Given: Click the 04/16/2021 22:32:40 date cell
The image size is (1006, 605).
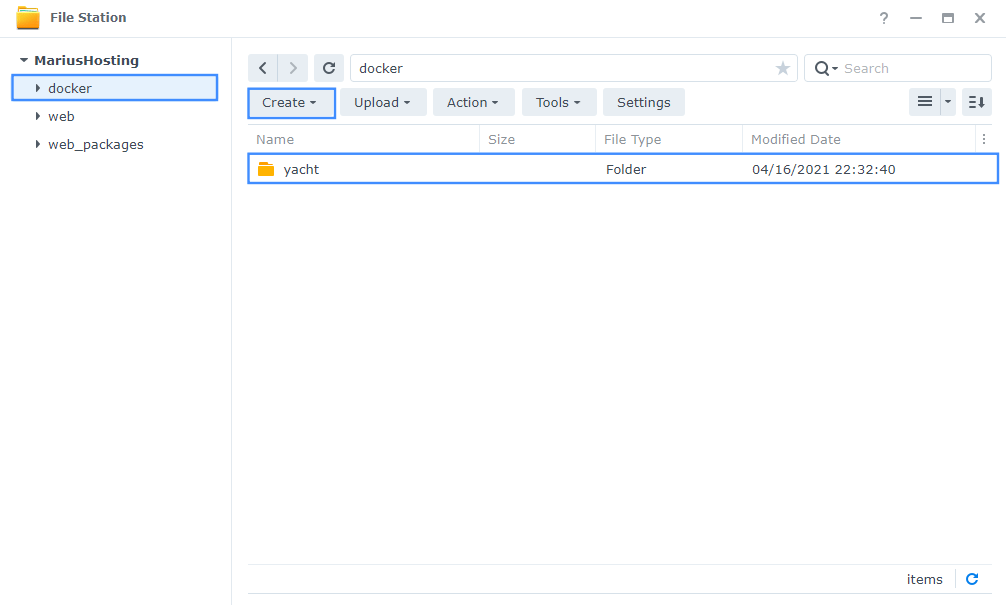Looking at the screenshot, I should coord(824,169).
